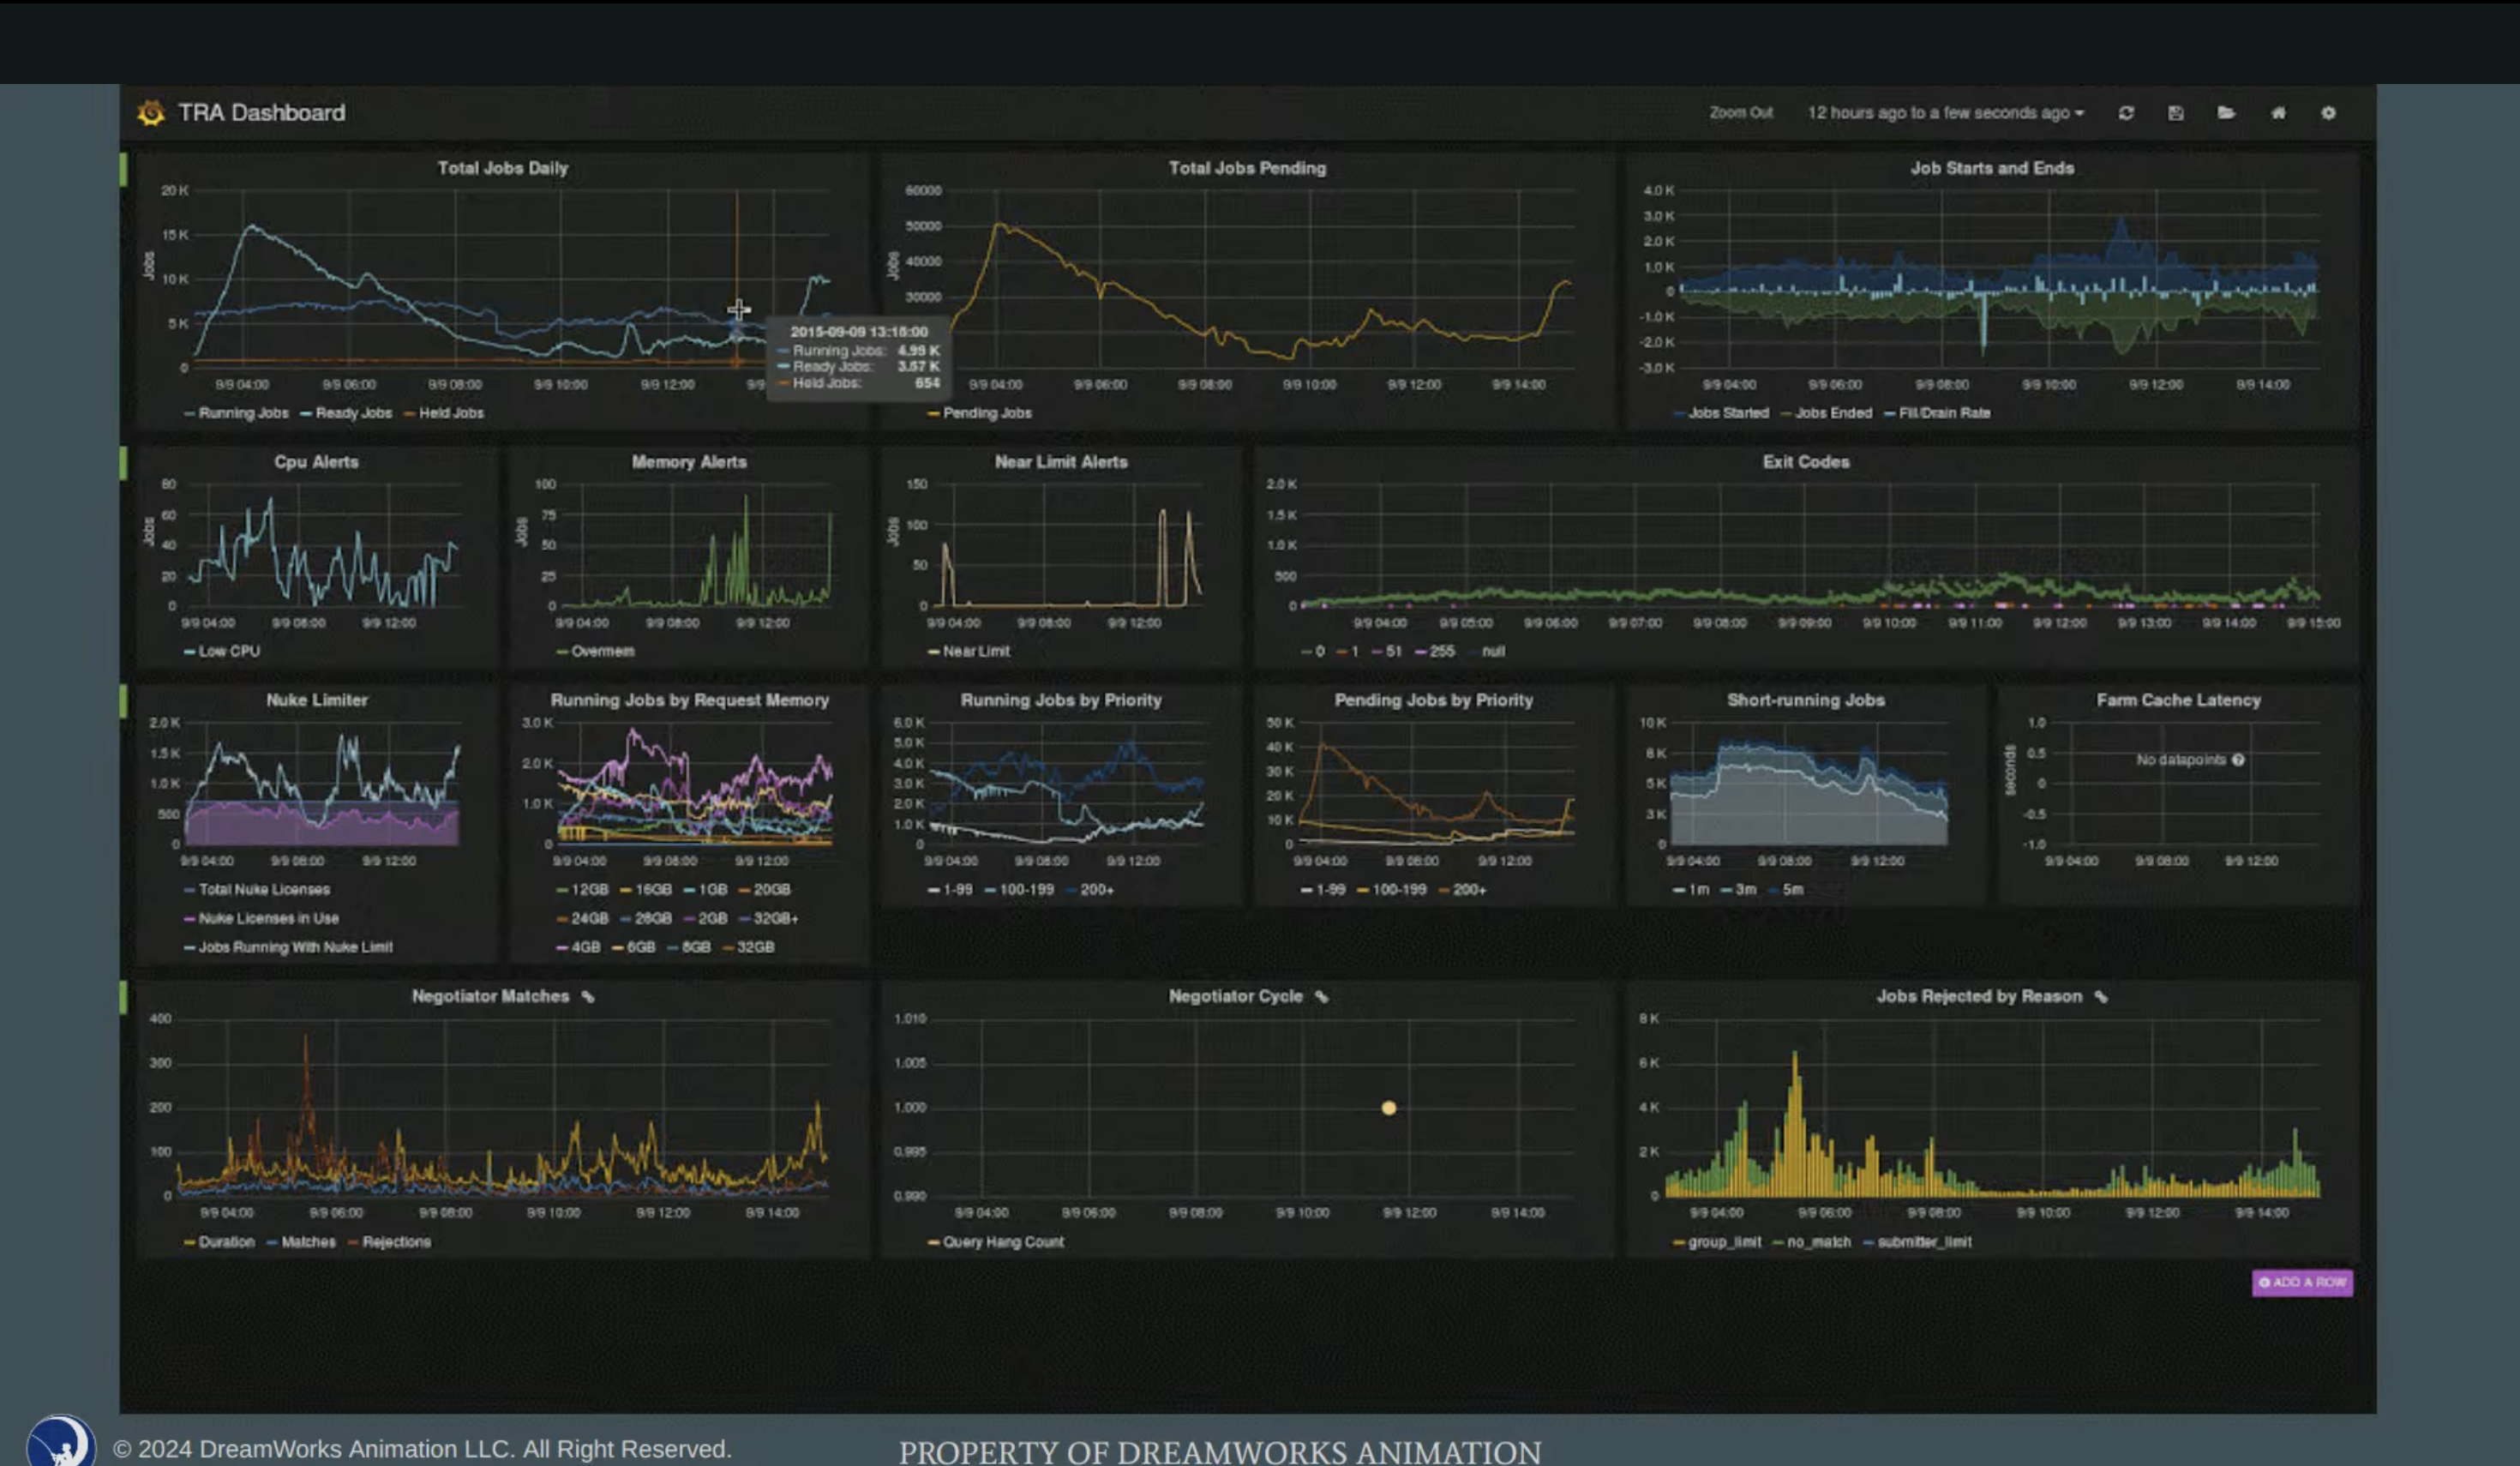This screenshot has width=2520, height=1466.
Task: Open the Memory Alerts panel title menu
Action: [x=689, y=462]
